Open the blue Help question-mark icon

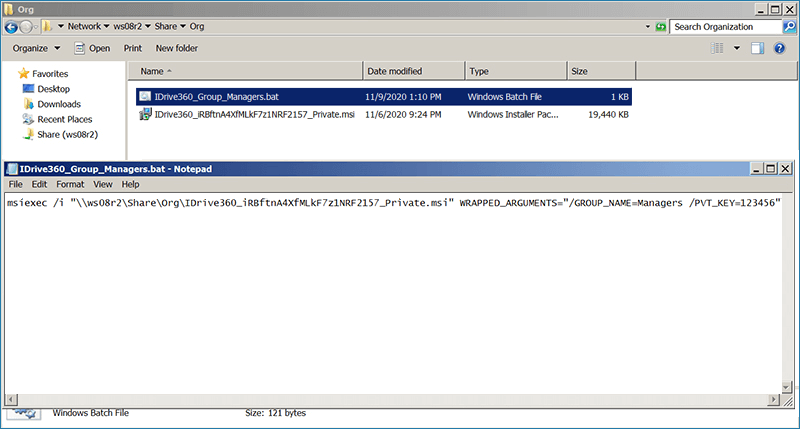coord(779,48)
